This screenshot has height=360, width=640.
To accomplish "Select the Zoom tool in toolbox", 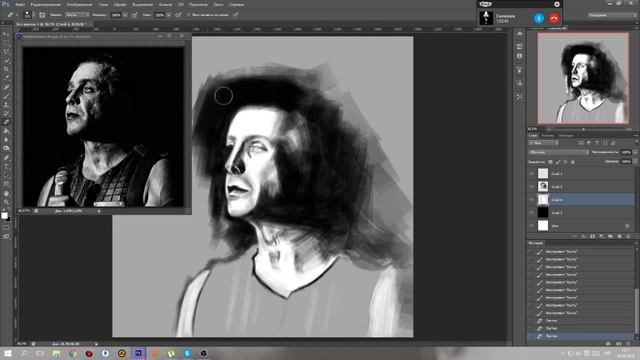I will click(x=6, y=202).
